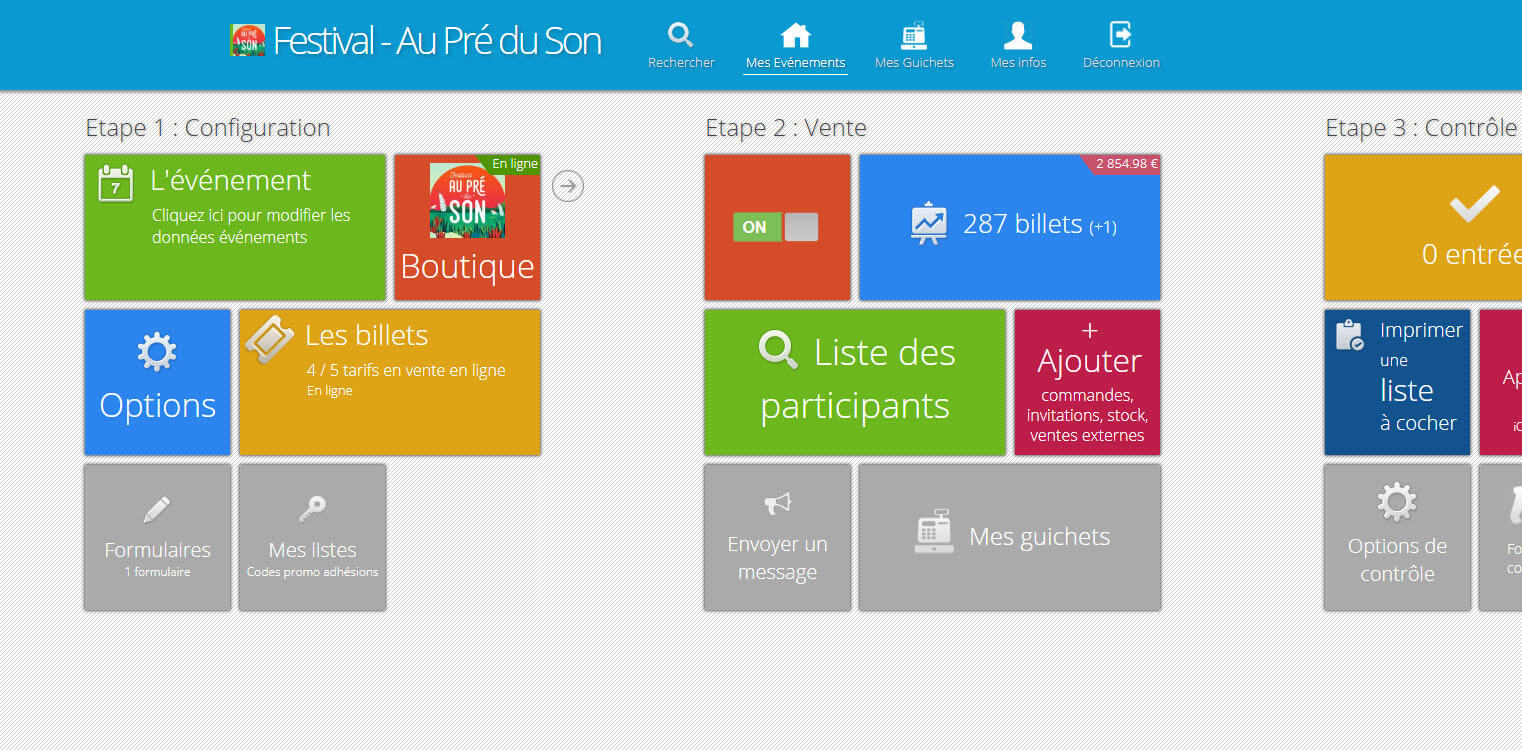Click the Mes infos user icon

click(1017, 36)
